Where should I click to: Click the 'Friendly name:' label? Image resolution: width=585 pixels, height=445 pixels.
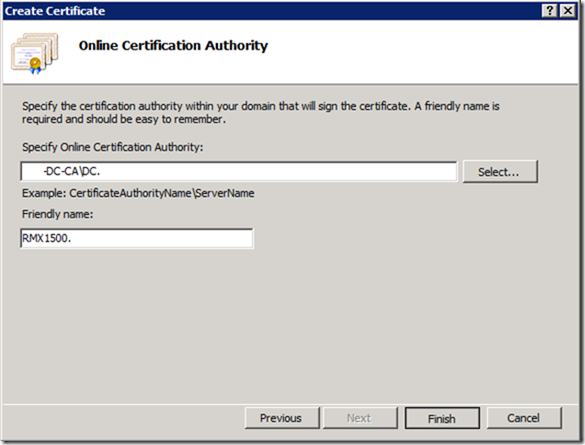[57, 214]
